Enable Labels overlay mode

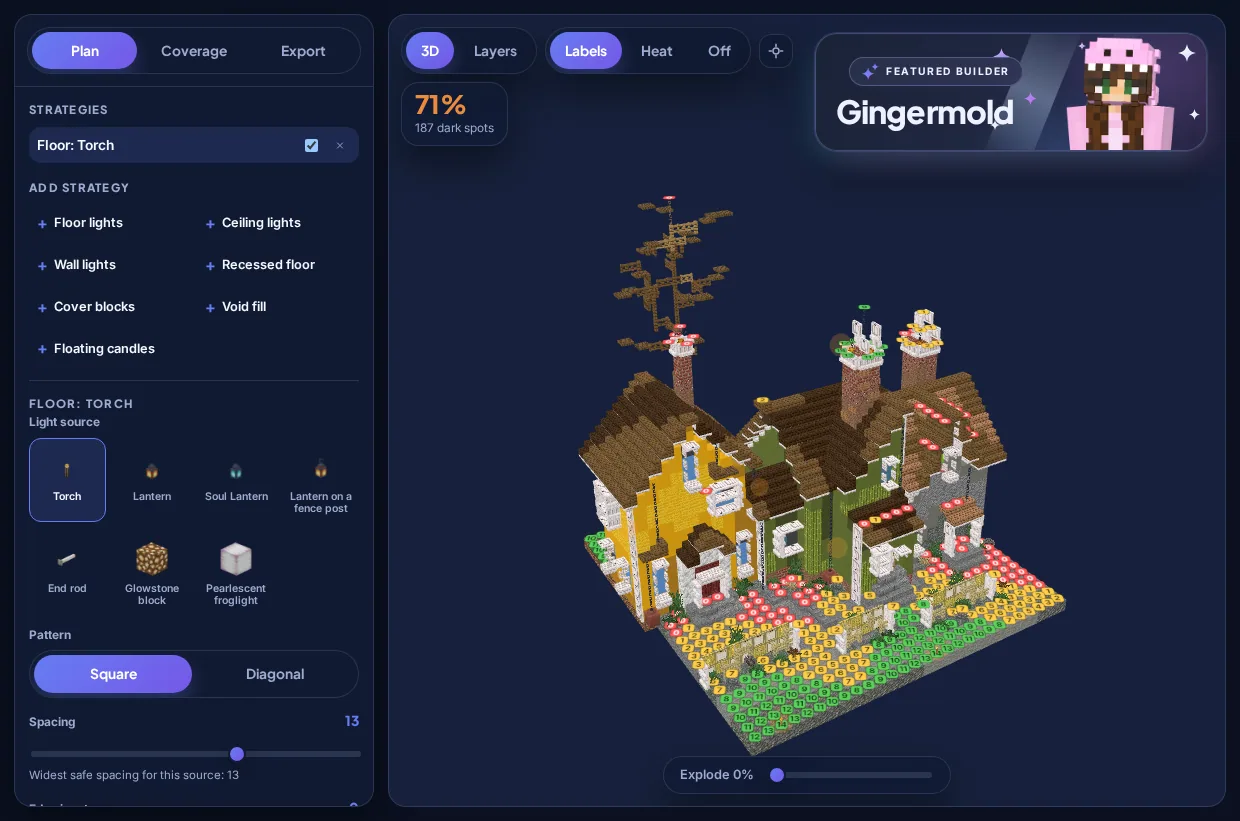coord(586,51)
